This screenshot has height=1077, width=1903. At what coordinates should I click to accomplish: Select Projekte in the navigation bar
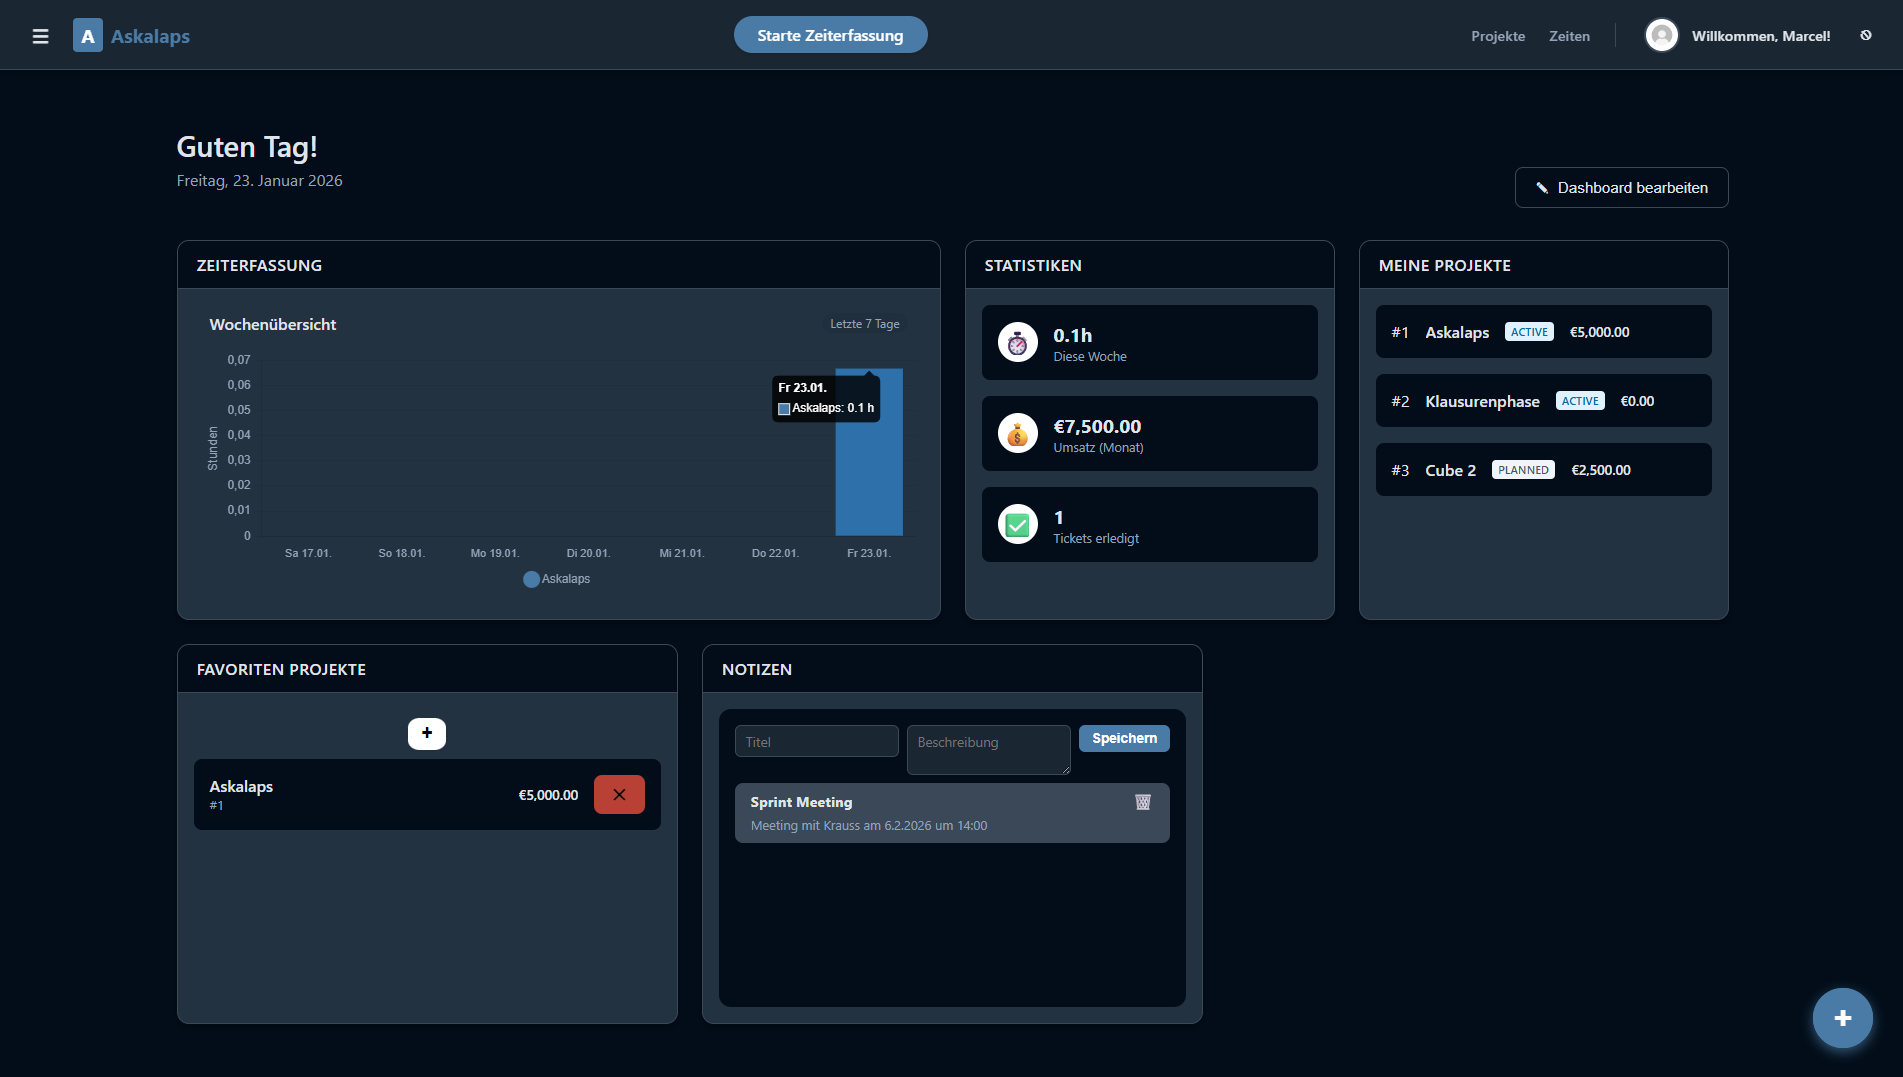1497,36
